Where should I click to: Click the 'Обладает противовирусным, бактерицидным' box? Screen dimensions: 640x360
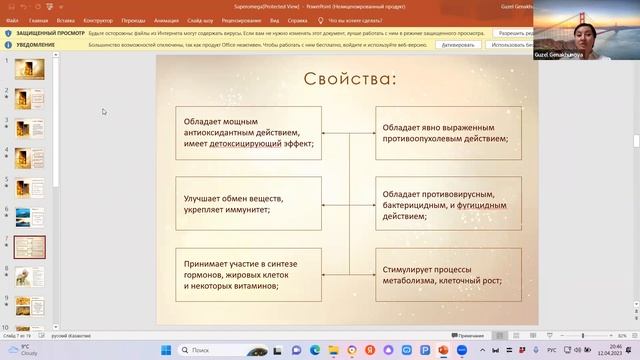(x=448, y=203)
